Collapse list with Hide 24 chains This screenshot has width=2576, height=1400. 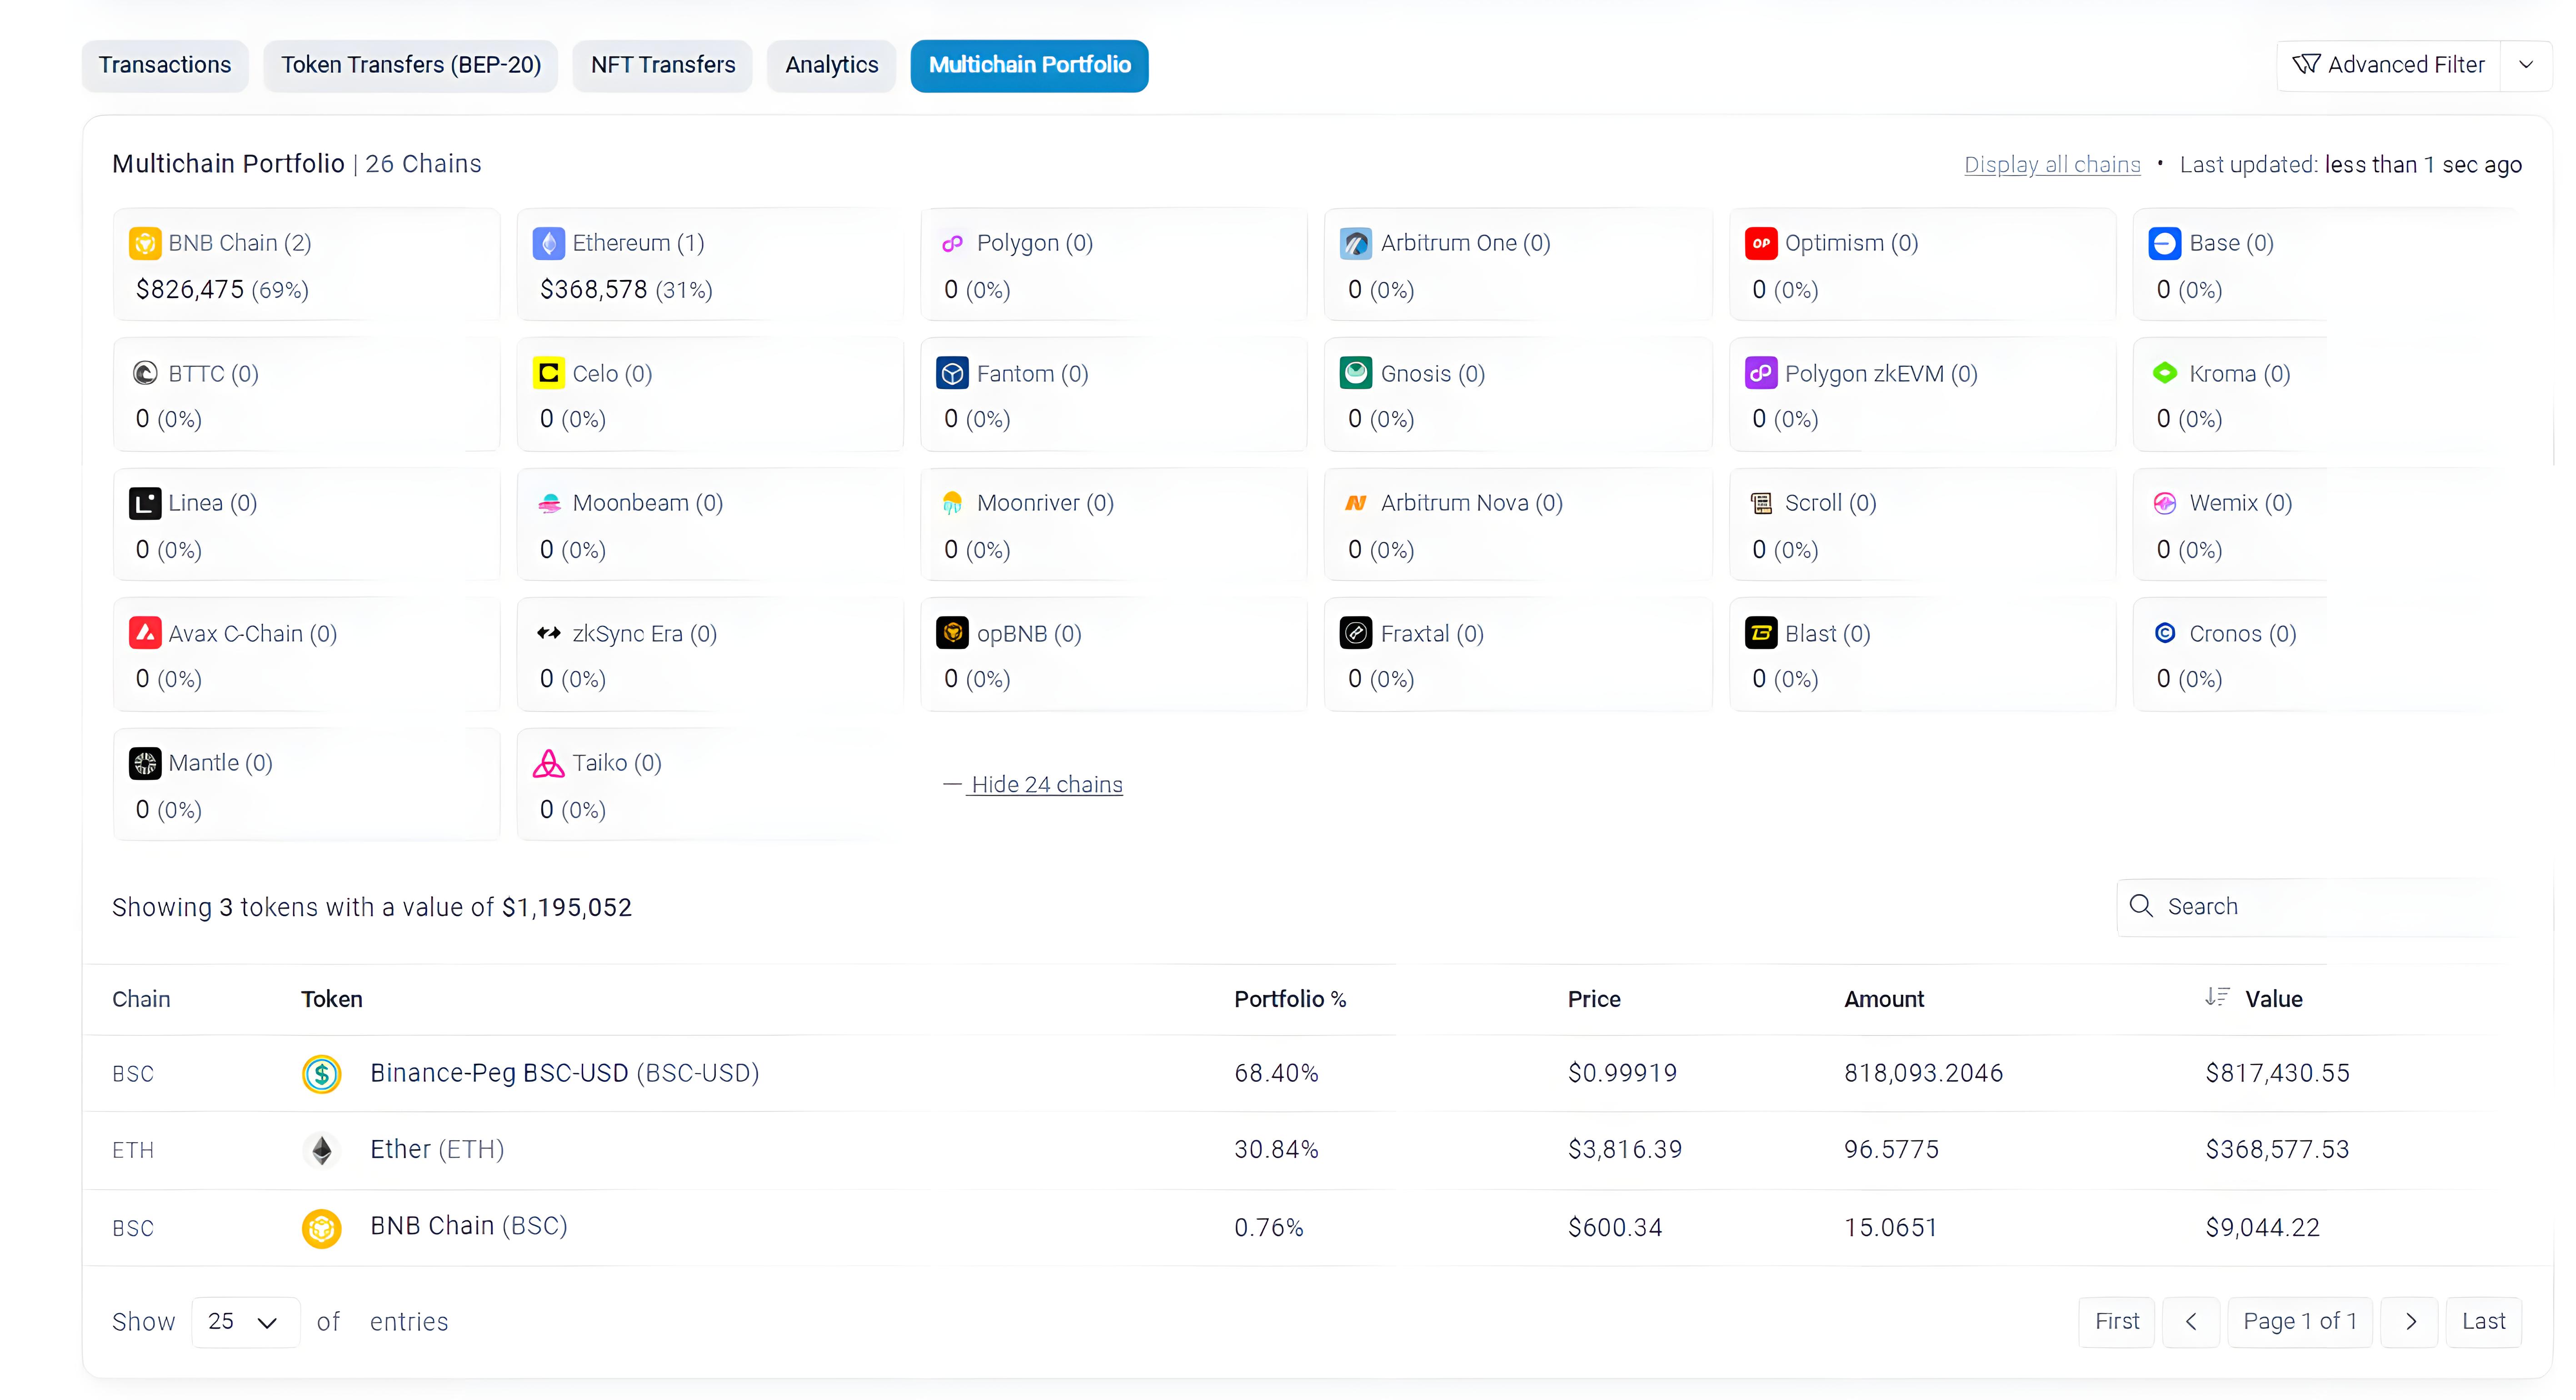coord(1046,785)
